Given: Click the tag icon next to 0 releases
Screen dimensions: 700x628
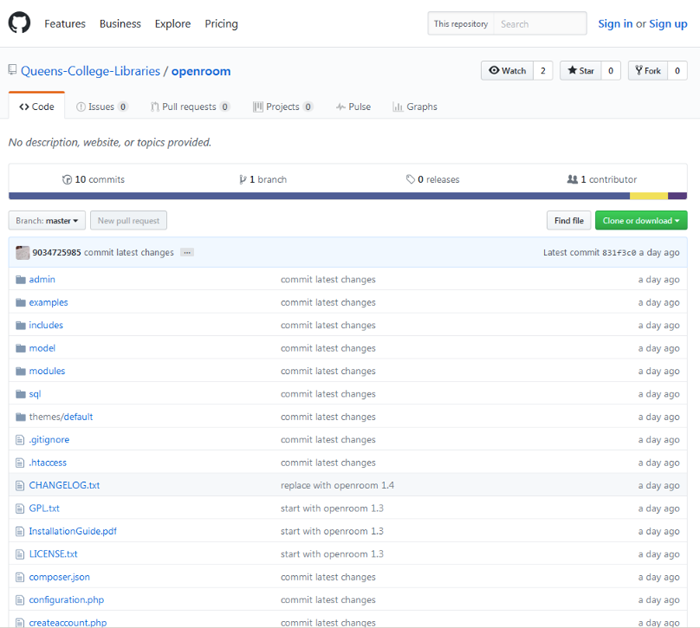Looking at the screenshot, I should tap(410, 179).
